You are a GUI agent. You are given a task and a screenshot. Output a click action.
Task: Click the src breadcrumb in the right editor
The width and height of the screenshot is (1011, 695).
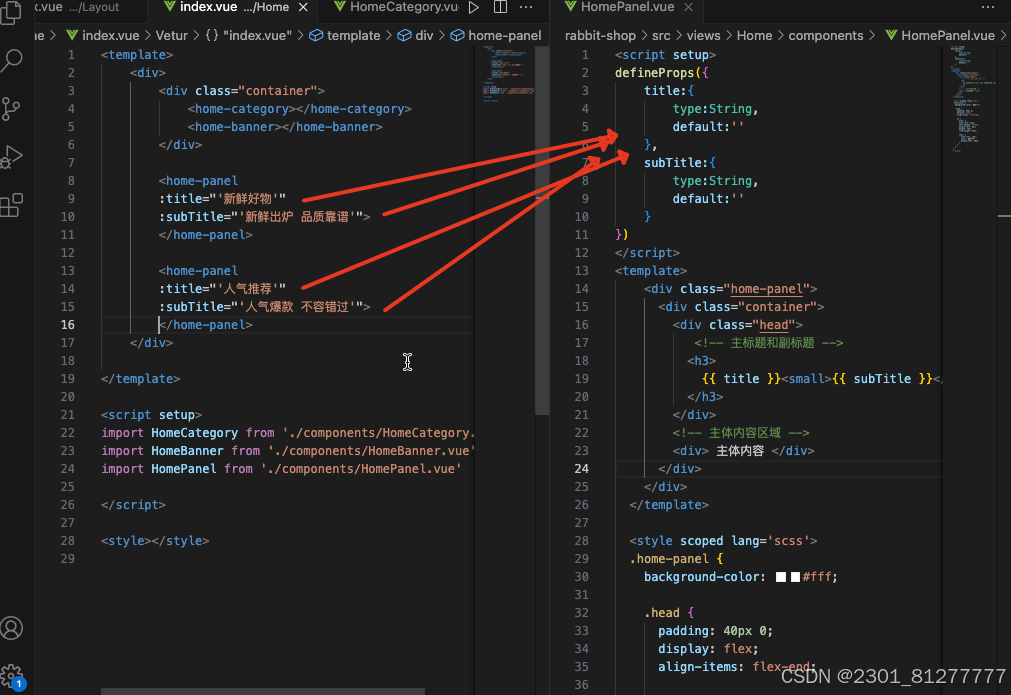661,35
